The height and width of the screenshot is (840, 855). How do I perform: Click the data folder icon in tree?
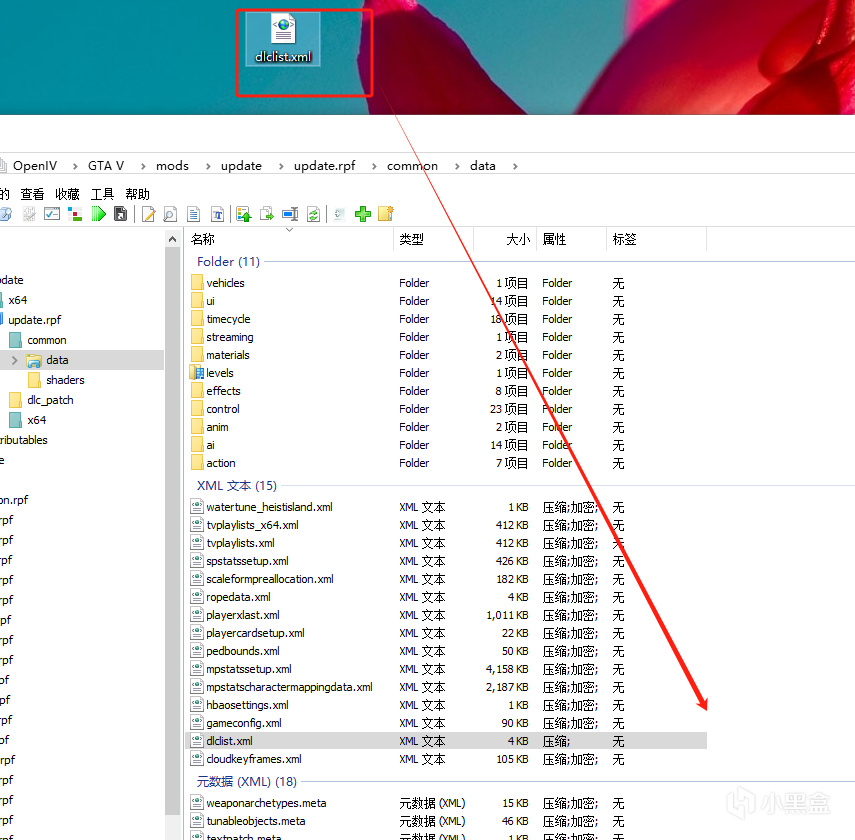[x=34, y=360]
